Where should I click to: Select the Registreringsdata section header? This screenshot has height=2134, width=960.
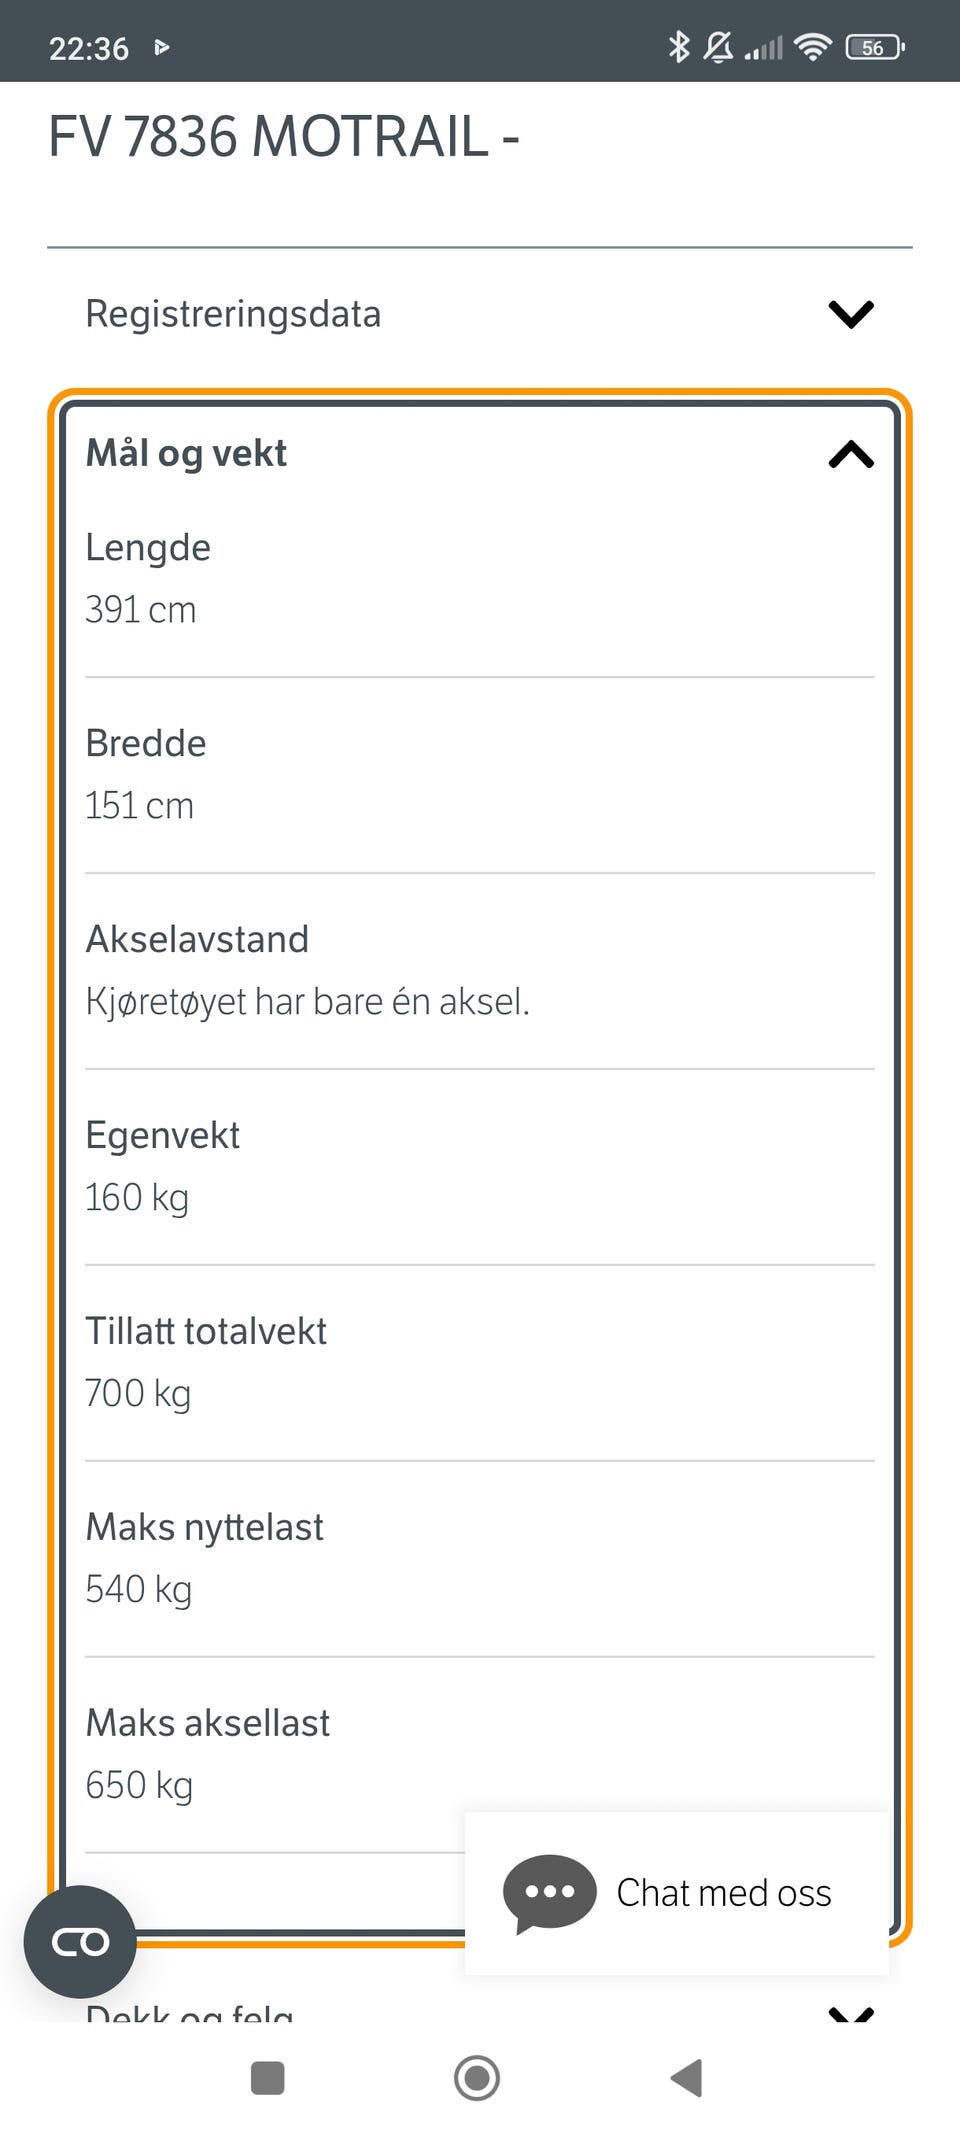click(233, 314)
